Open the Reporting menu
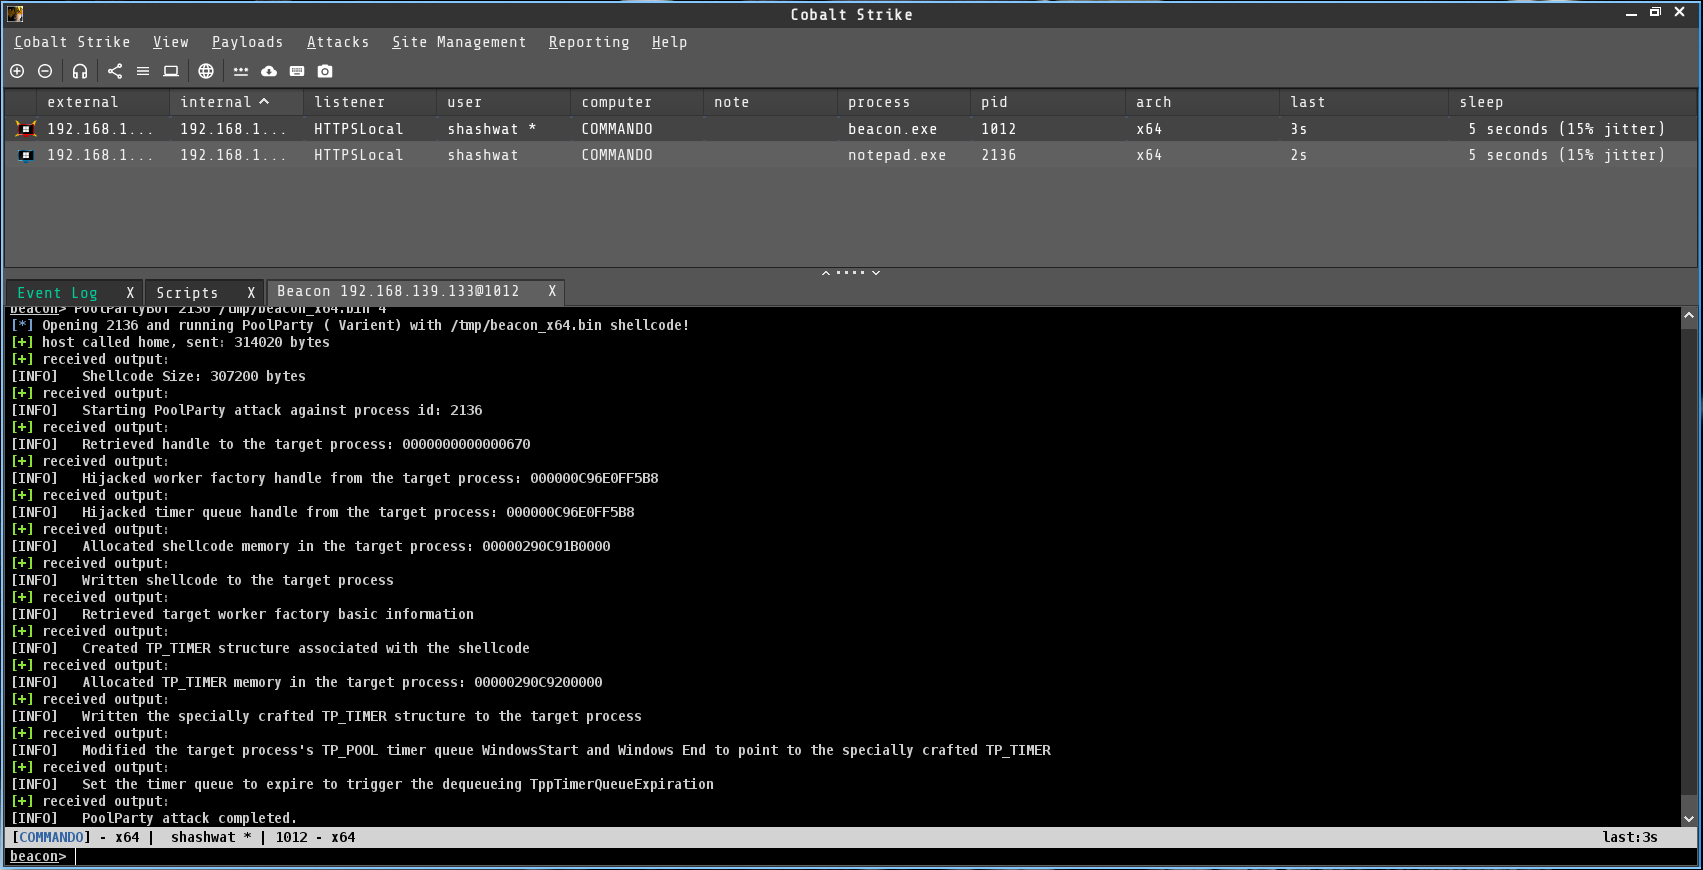Screen dimensions: 1703x870 pos(589,42)
